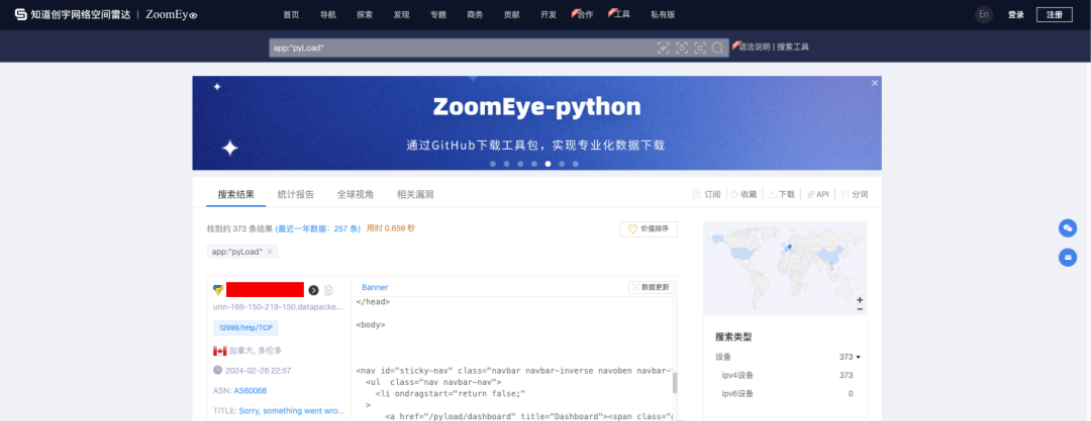The image size is (1091, 421).
Task: Click the banner code vertical scrollbar
Action: coord(675,383)
